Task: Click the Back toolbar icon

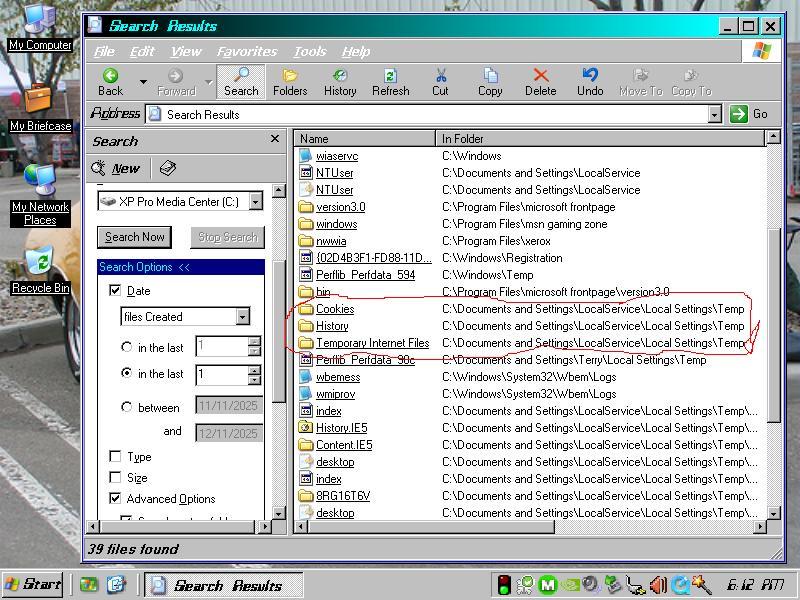Action: [110, 77]
